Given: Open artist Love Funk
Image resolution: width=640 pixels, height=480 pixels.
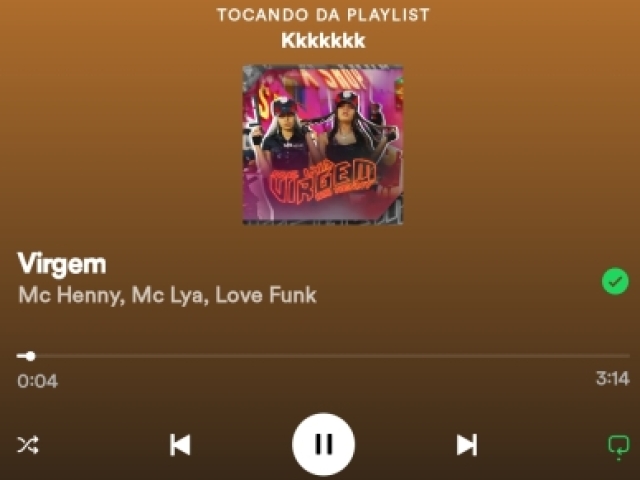Looking at the screenshot, I should pyautogui.click(x=266, y=295).
